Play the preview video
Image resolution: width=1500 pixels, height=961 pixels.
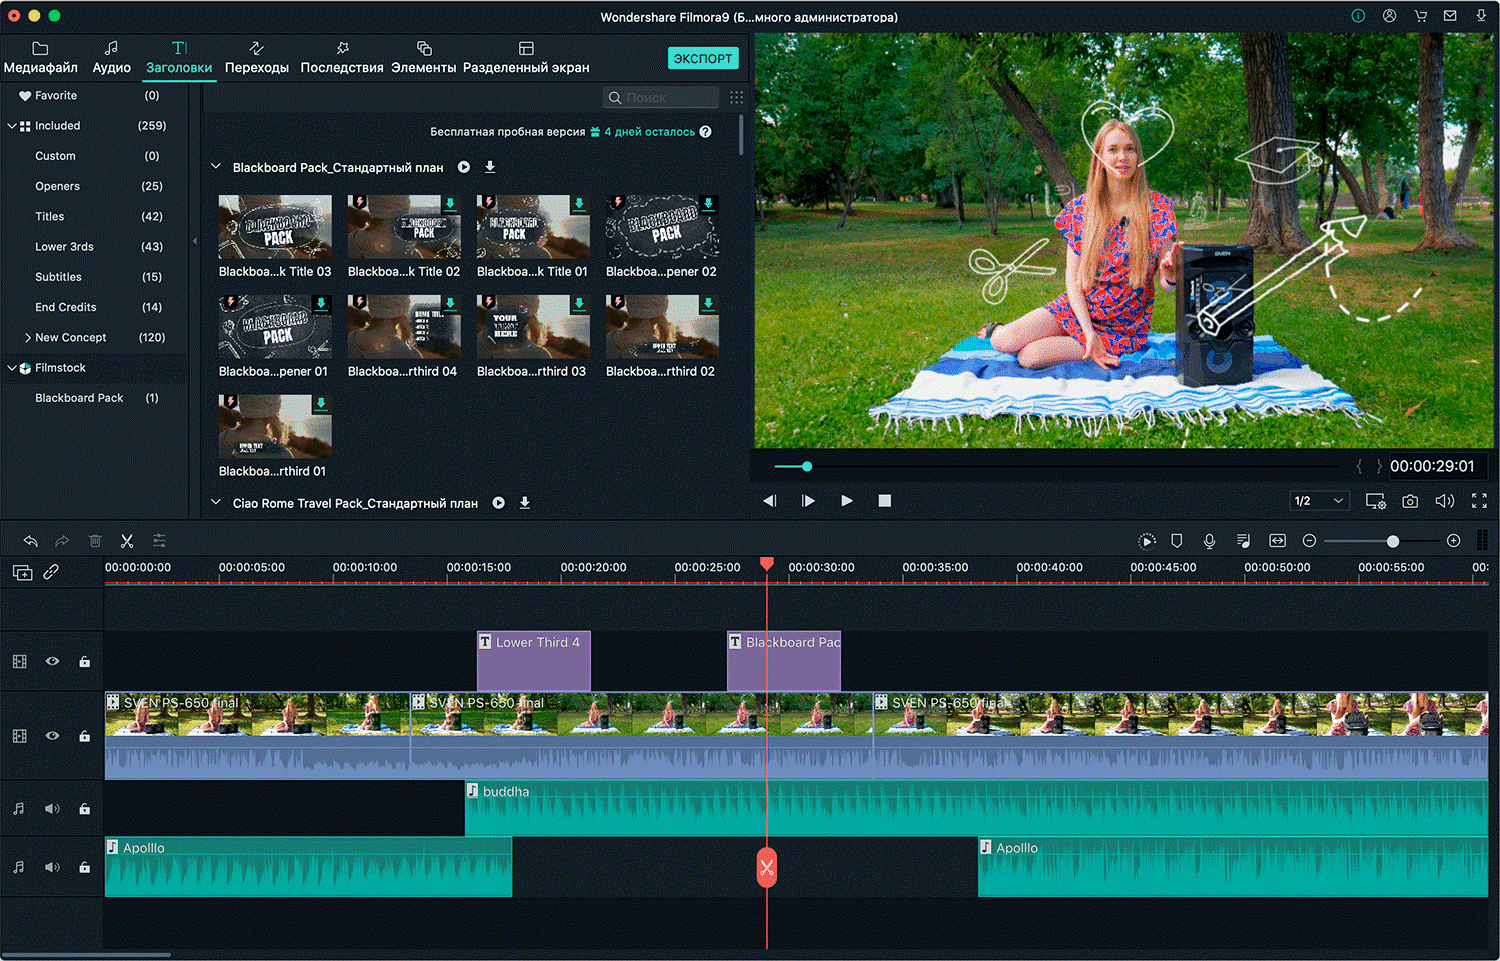click(x=847, y=501)
